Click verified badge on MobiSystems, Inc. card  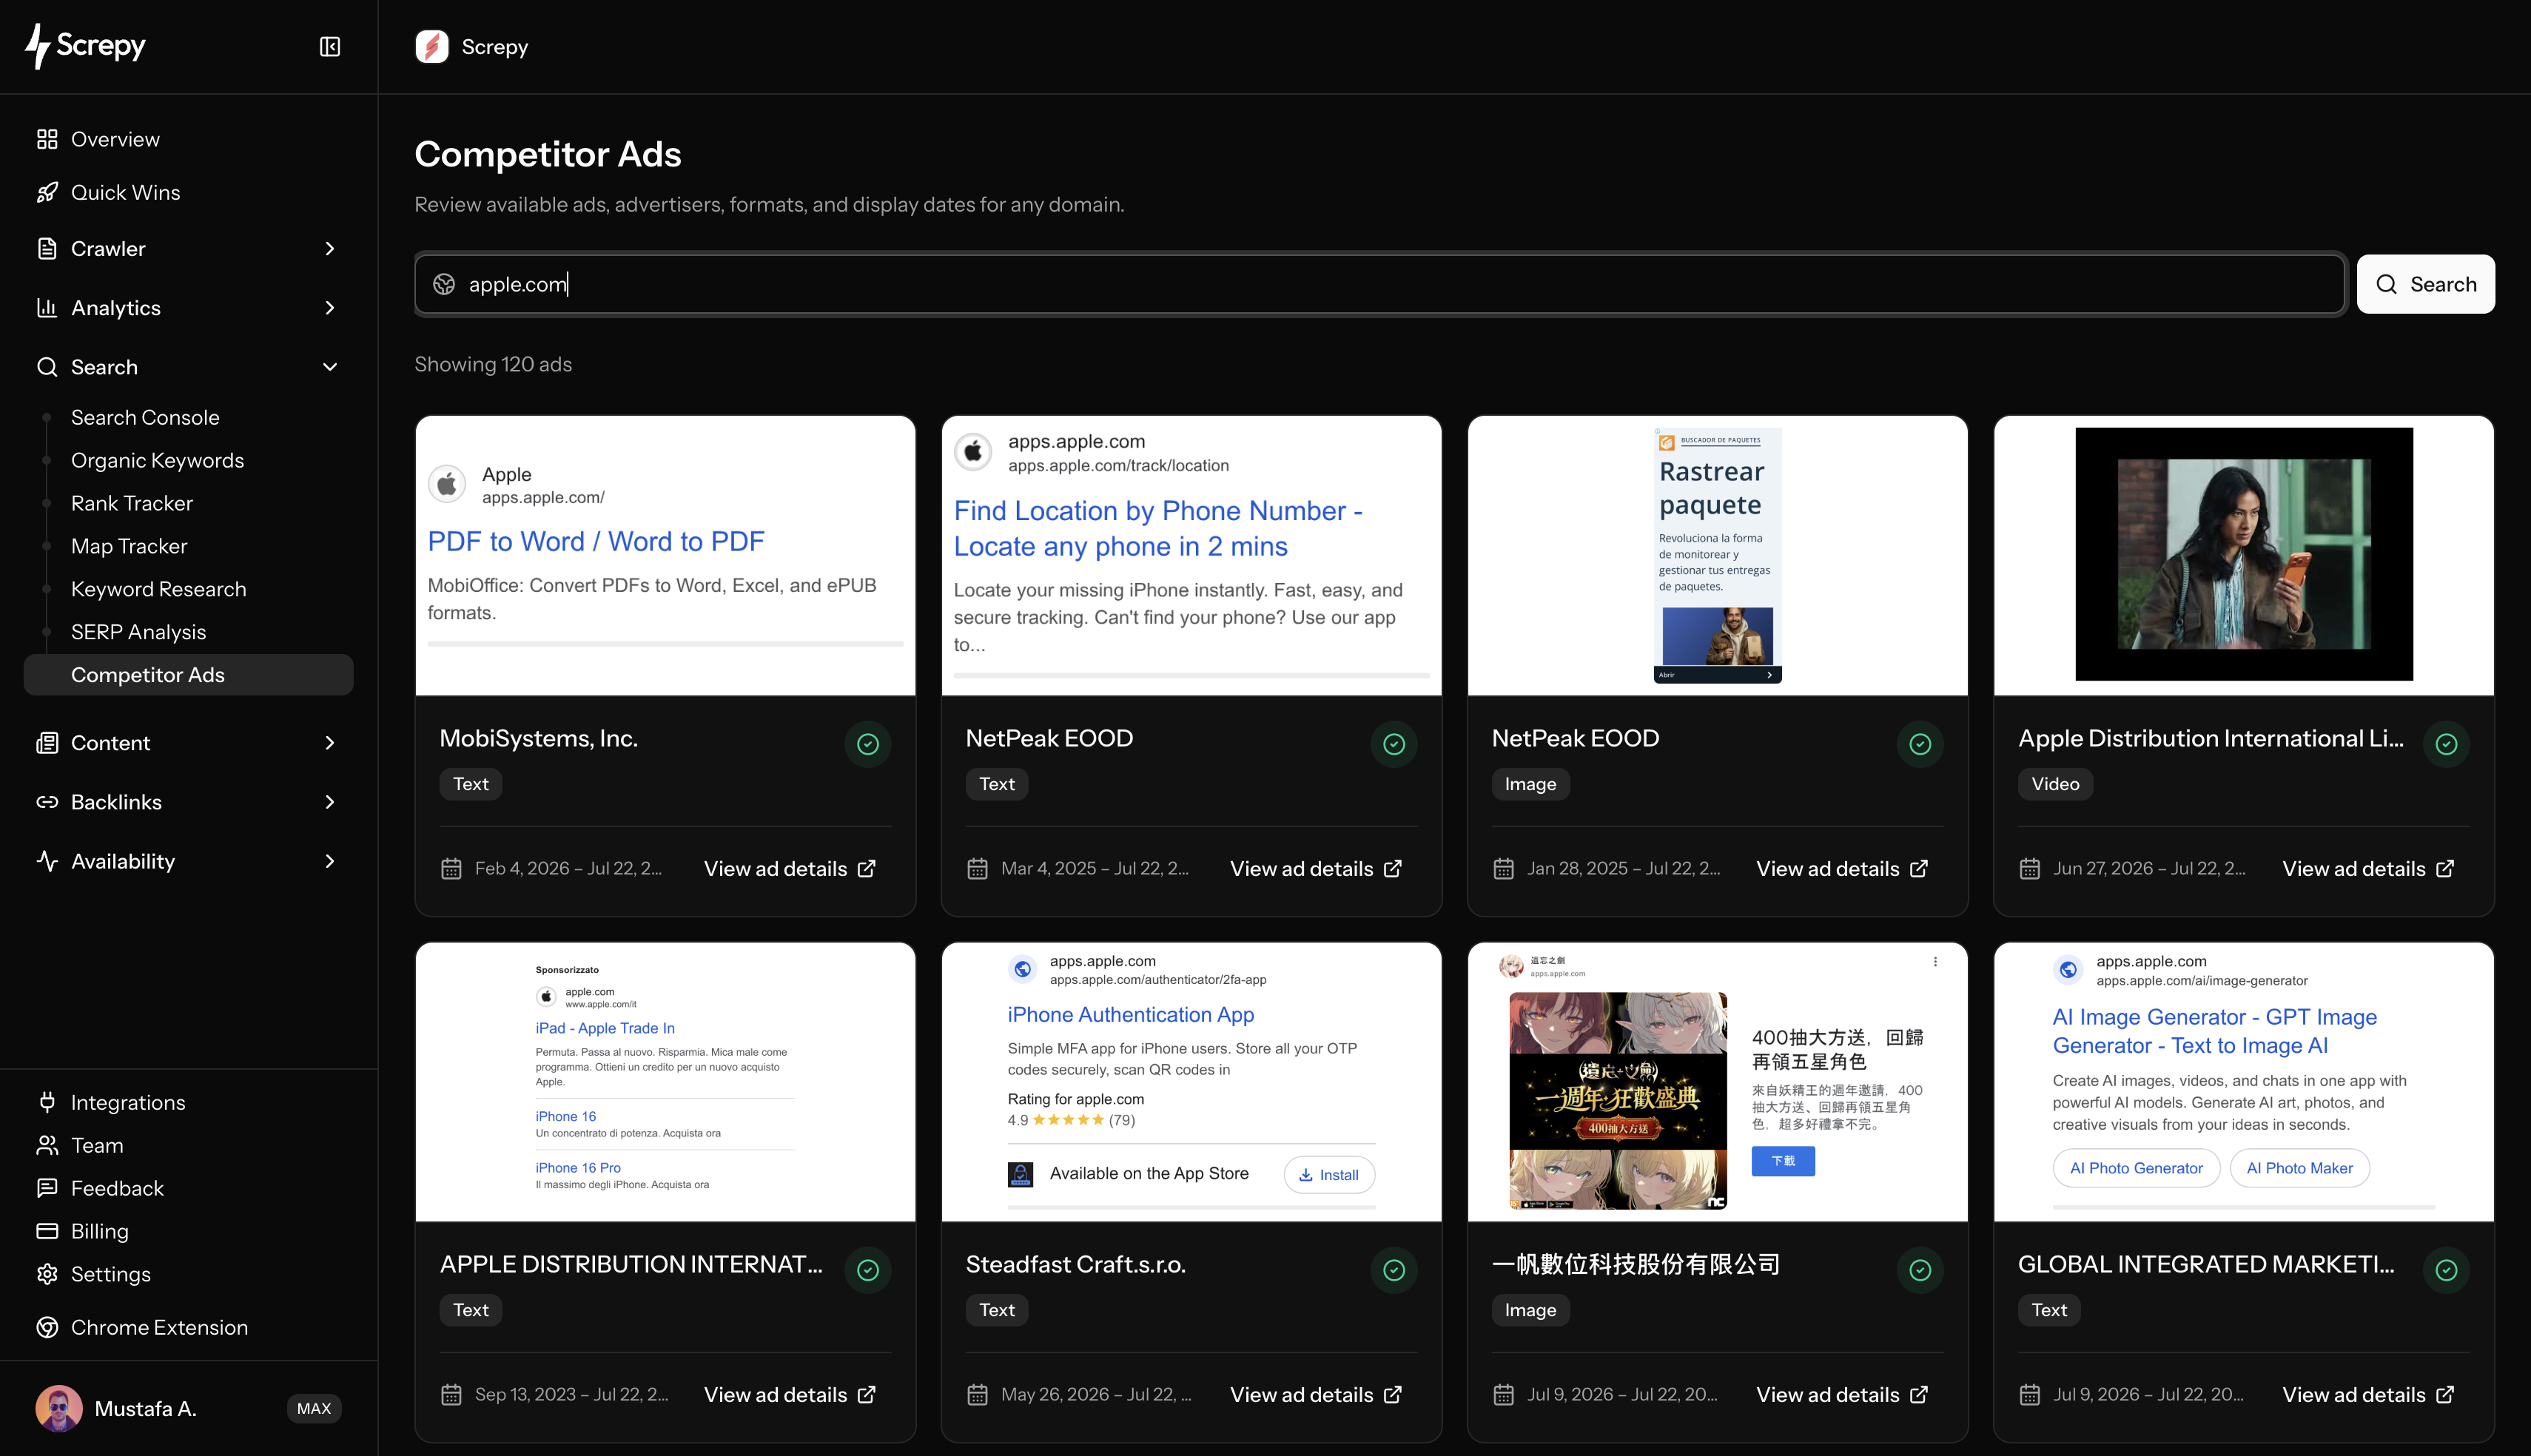[x=868, y=744]
